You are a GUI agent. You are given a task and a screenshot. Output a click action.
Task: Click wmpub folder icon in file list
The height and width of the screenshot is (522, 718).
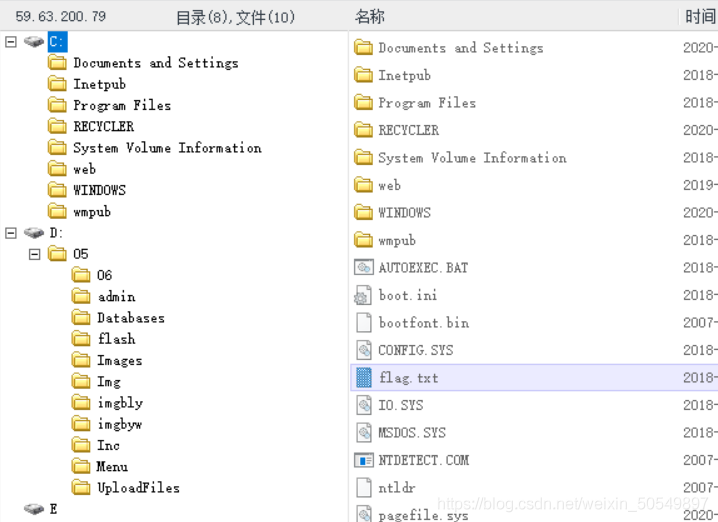point(364,240)
